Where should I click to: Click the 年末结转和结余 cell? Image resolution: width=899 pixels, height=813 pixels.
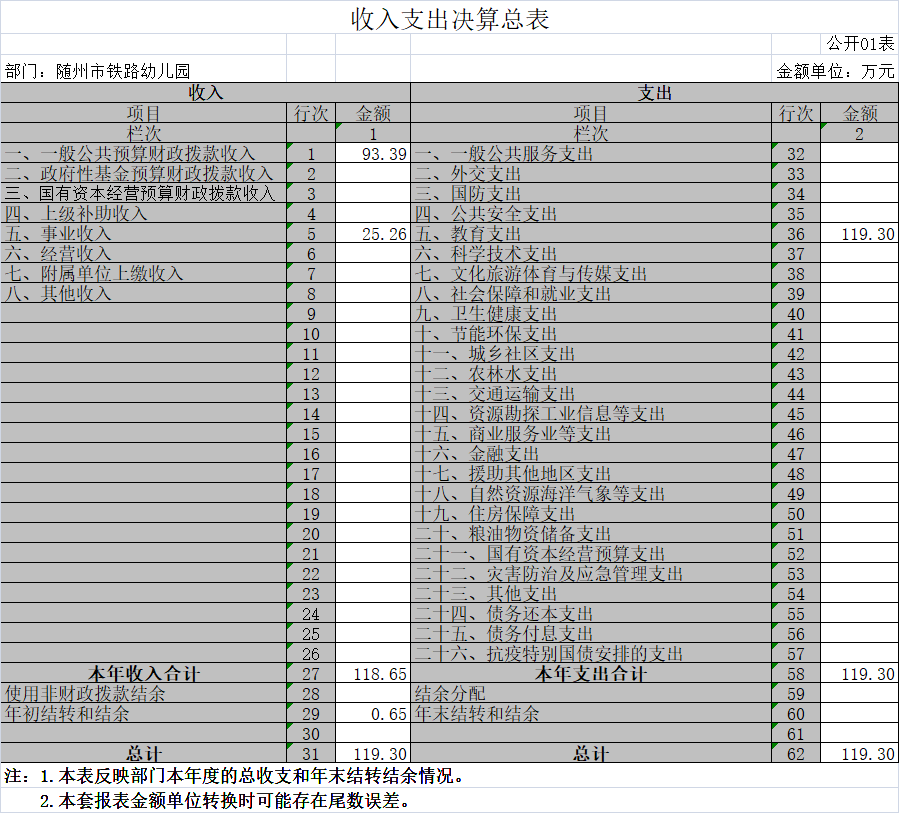click(591, 714)
